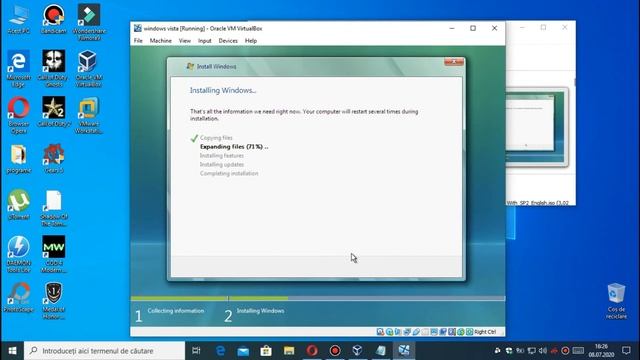This screenshot has height=360, width=640.
Task: Click the volume icon in system tray
Action: (542, 351)
